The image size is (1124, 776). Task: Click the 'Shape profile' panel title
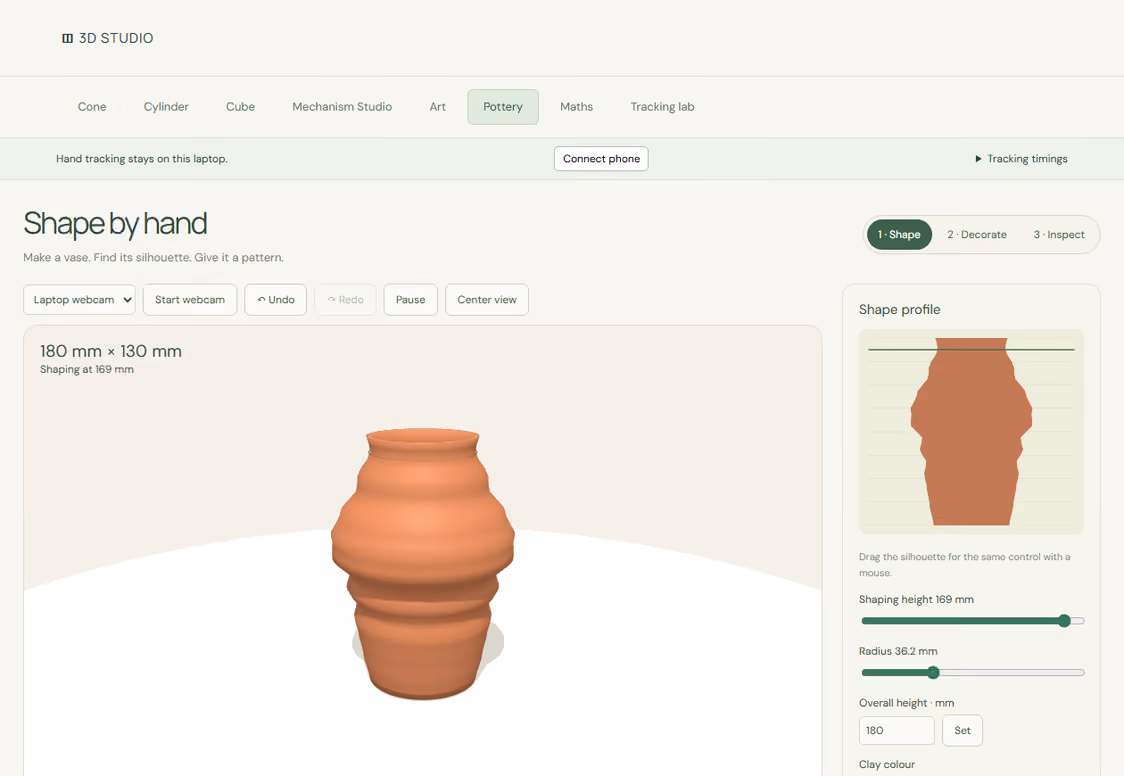click(900, 310)
